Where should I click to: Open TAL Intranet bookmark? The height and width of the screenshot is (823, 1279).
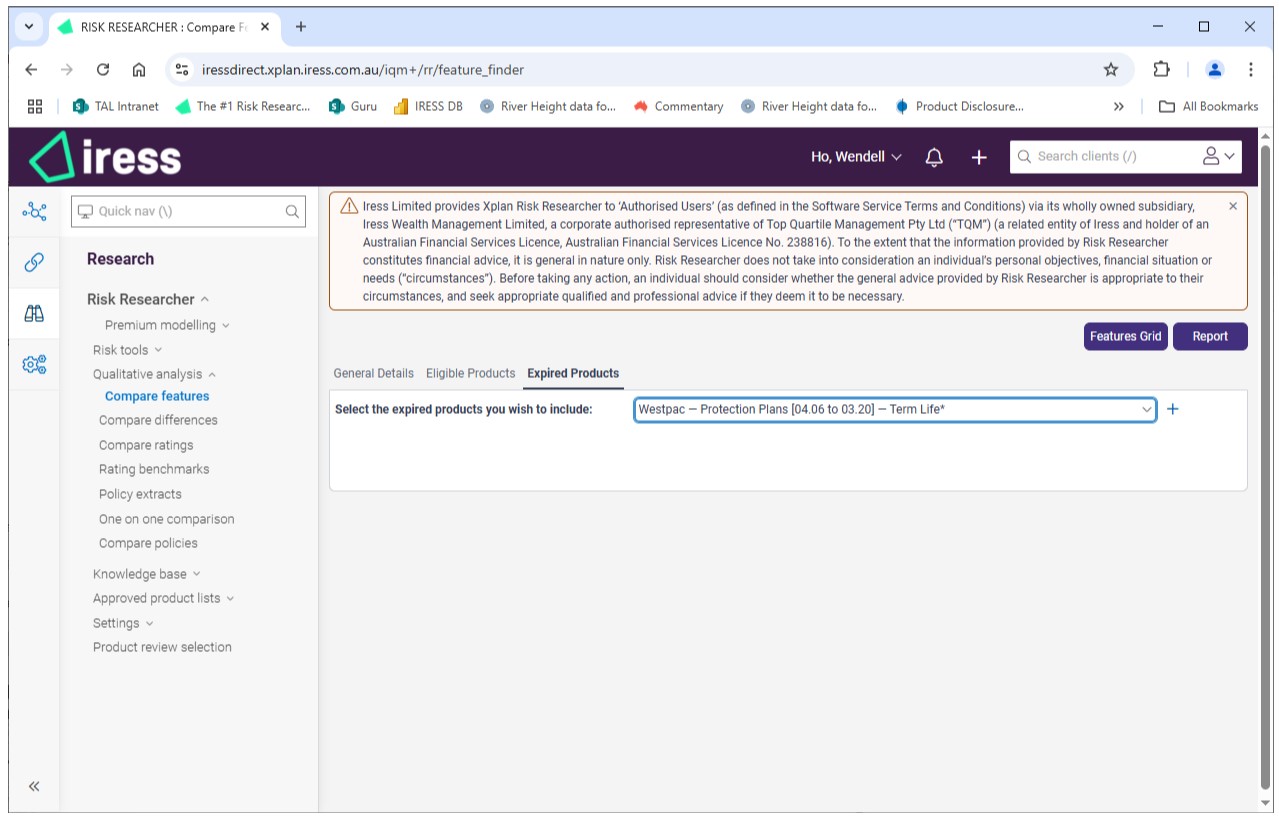[116, 106]
